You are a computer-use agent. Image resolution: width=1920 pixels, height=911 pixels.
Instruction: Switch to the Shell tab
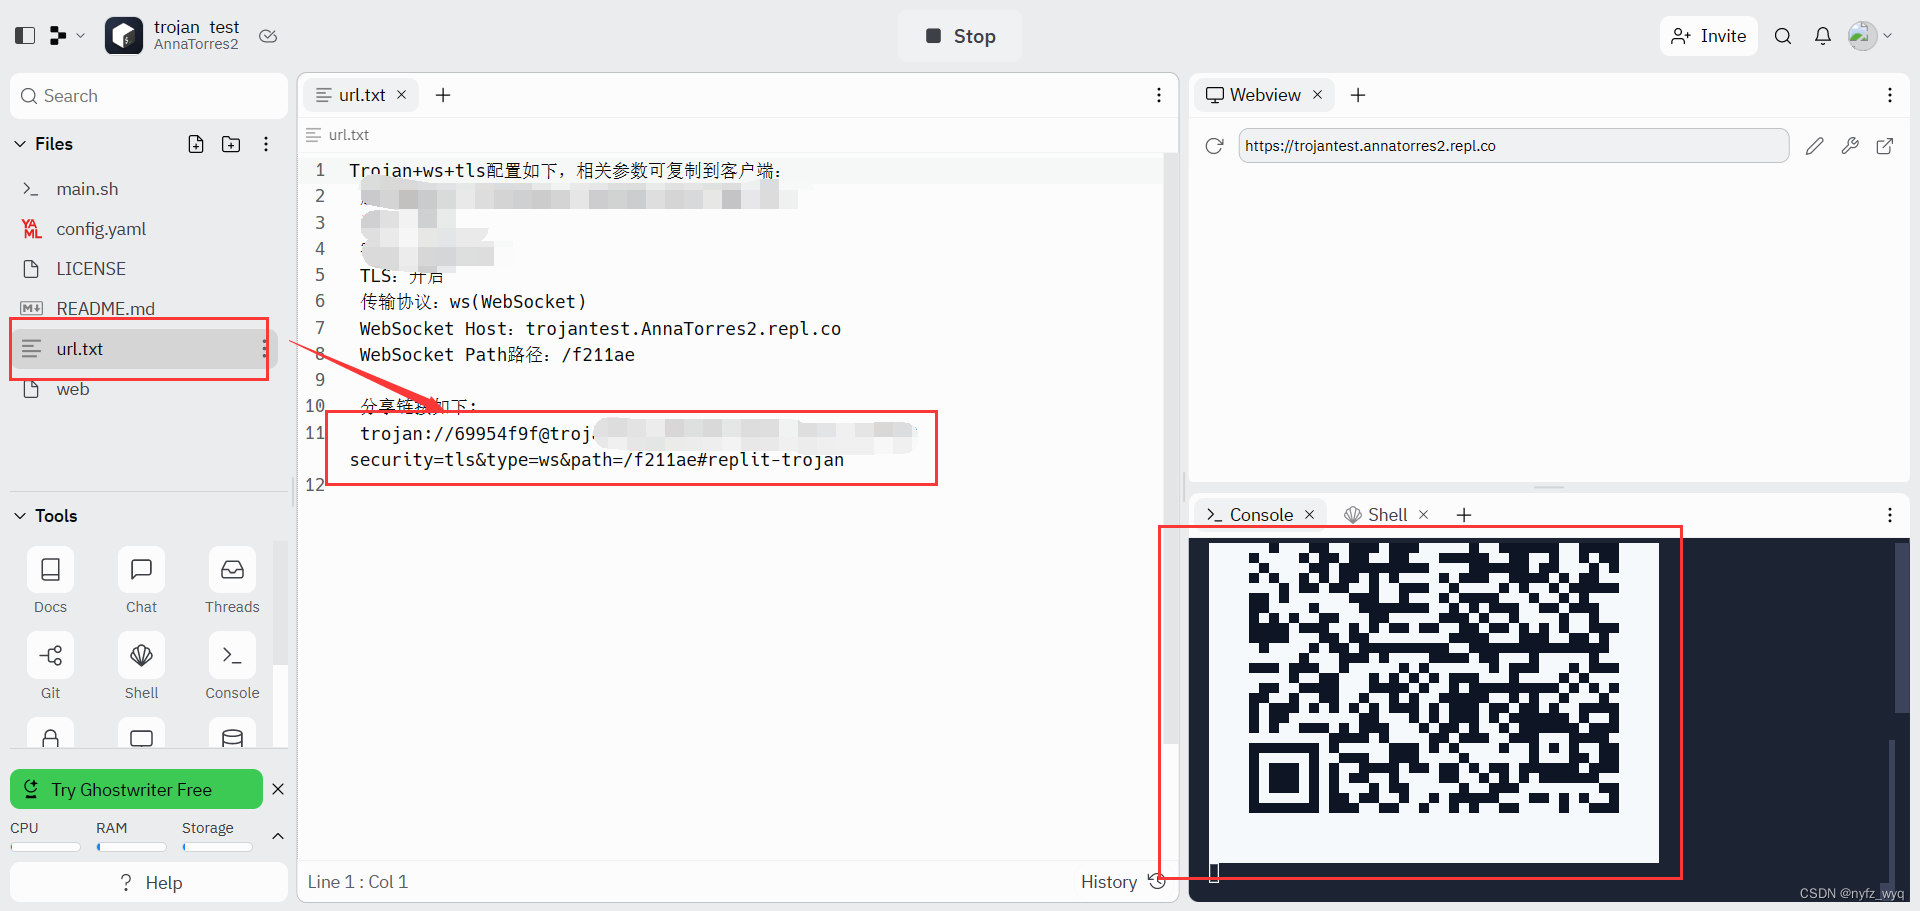(1386, 515)
